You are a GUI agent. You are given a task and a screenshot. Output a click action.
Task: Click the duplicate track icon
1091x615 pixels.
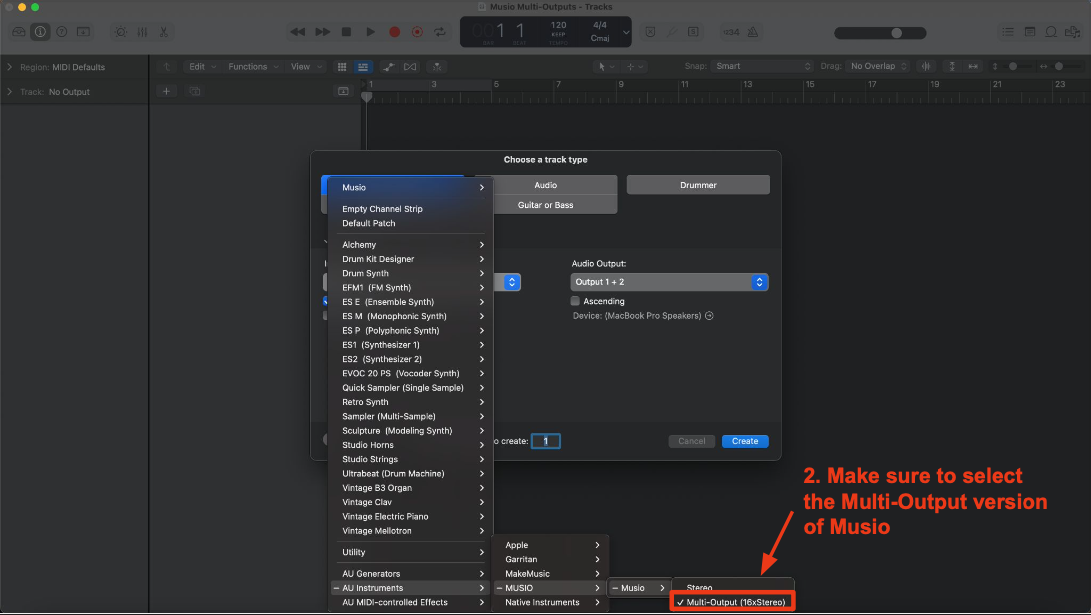[194, 91]
